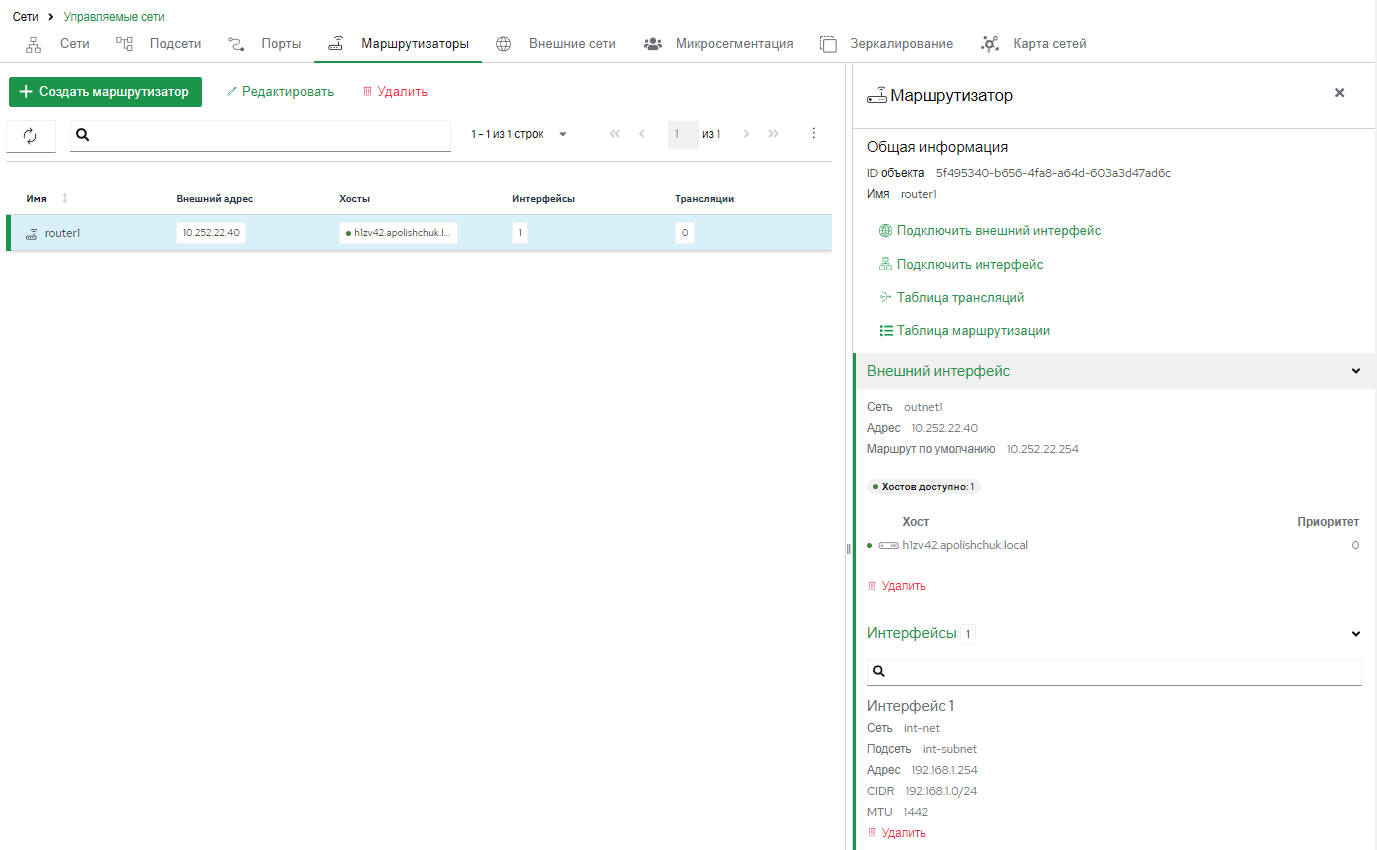This screenshot has height=850, width=1377.
Task: Click Создать маршрутизатор button
Action: (x=105, y=92)
